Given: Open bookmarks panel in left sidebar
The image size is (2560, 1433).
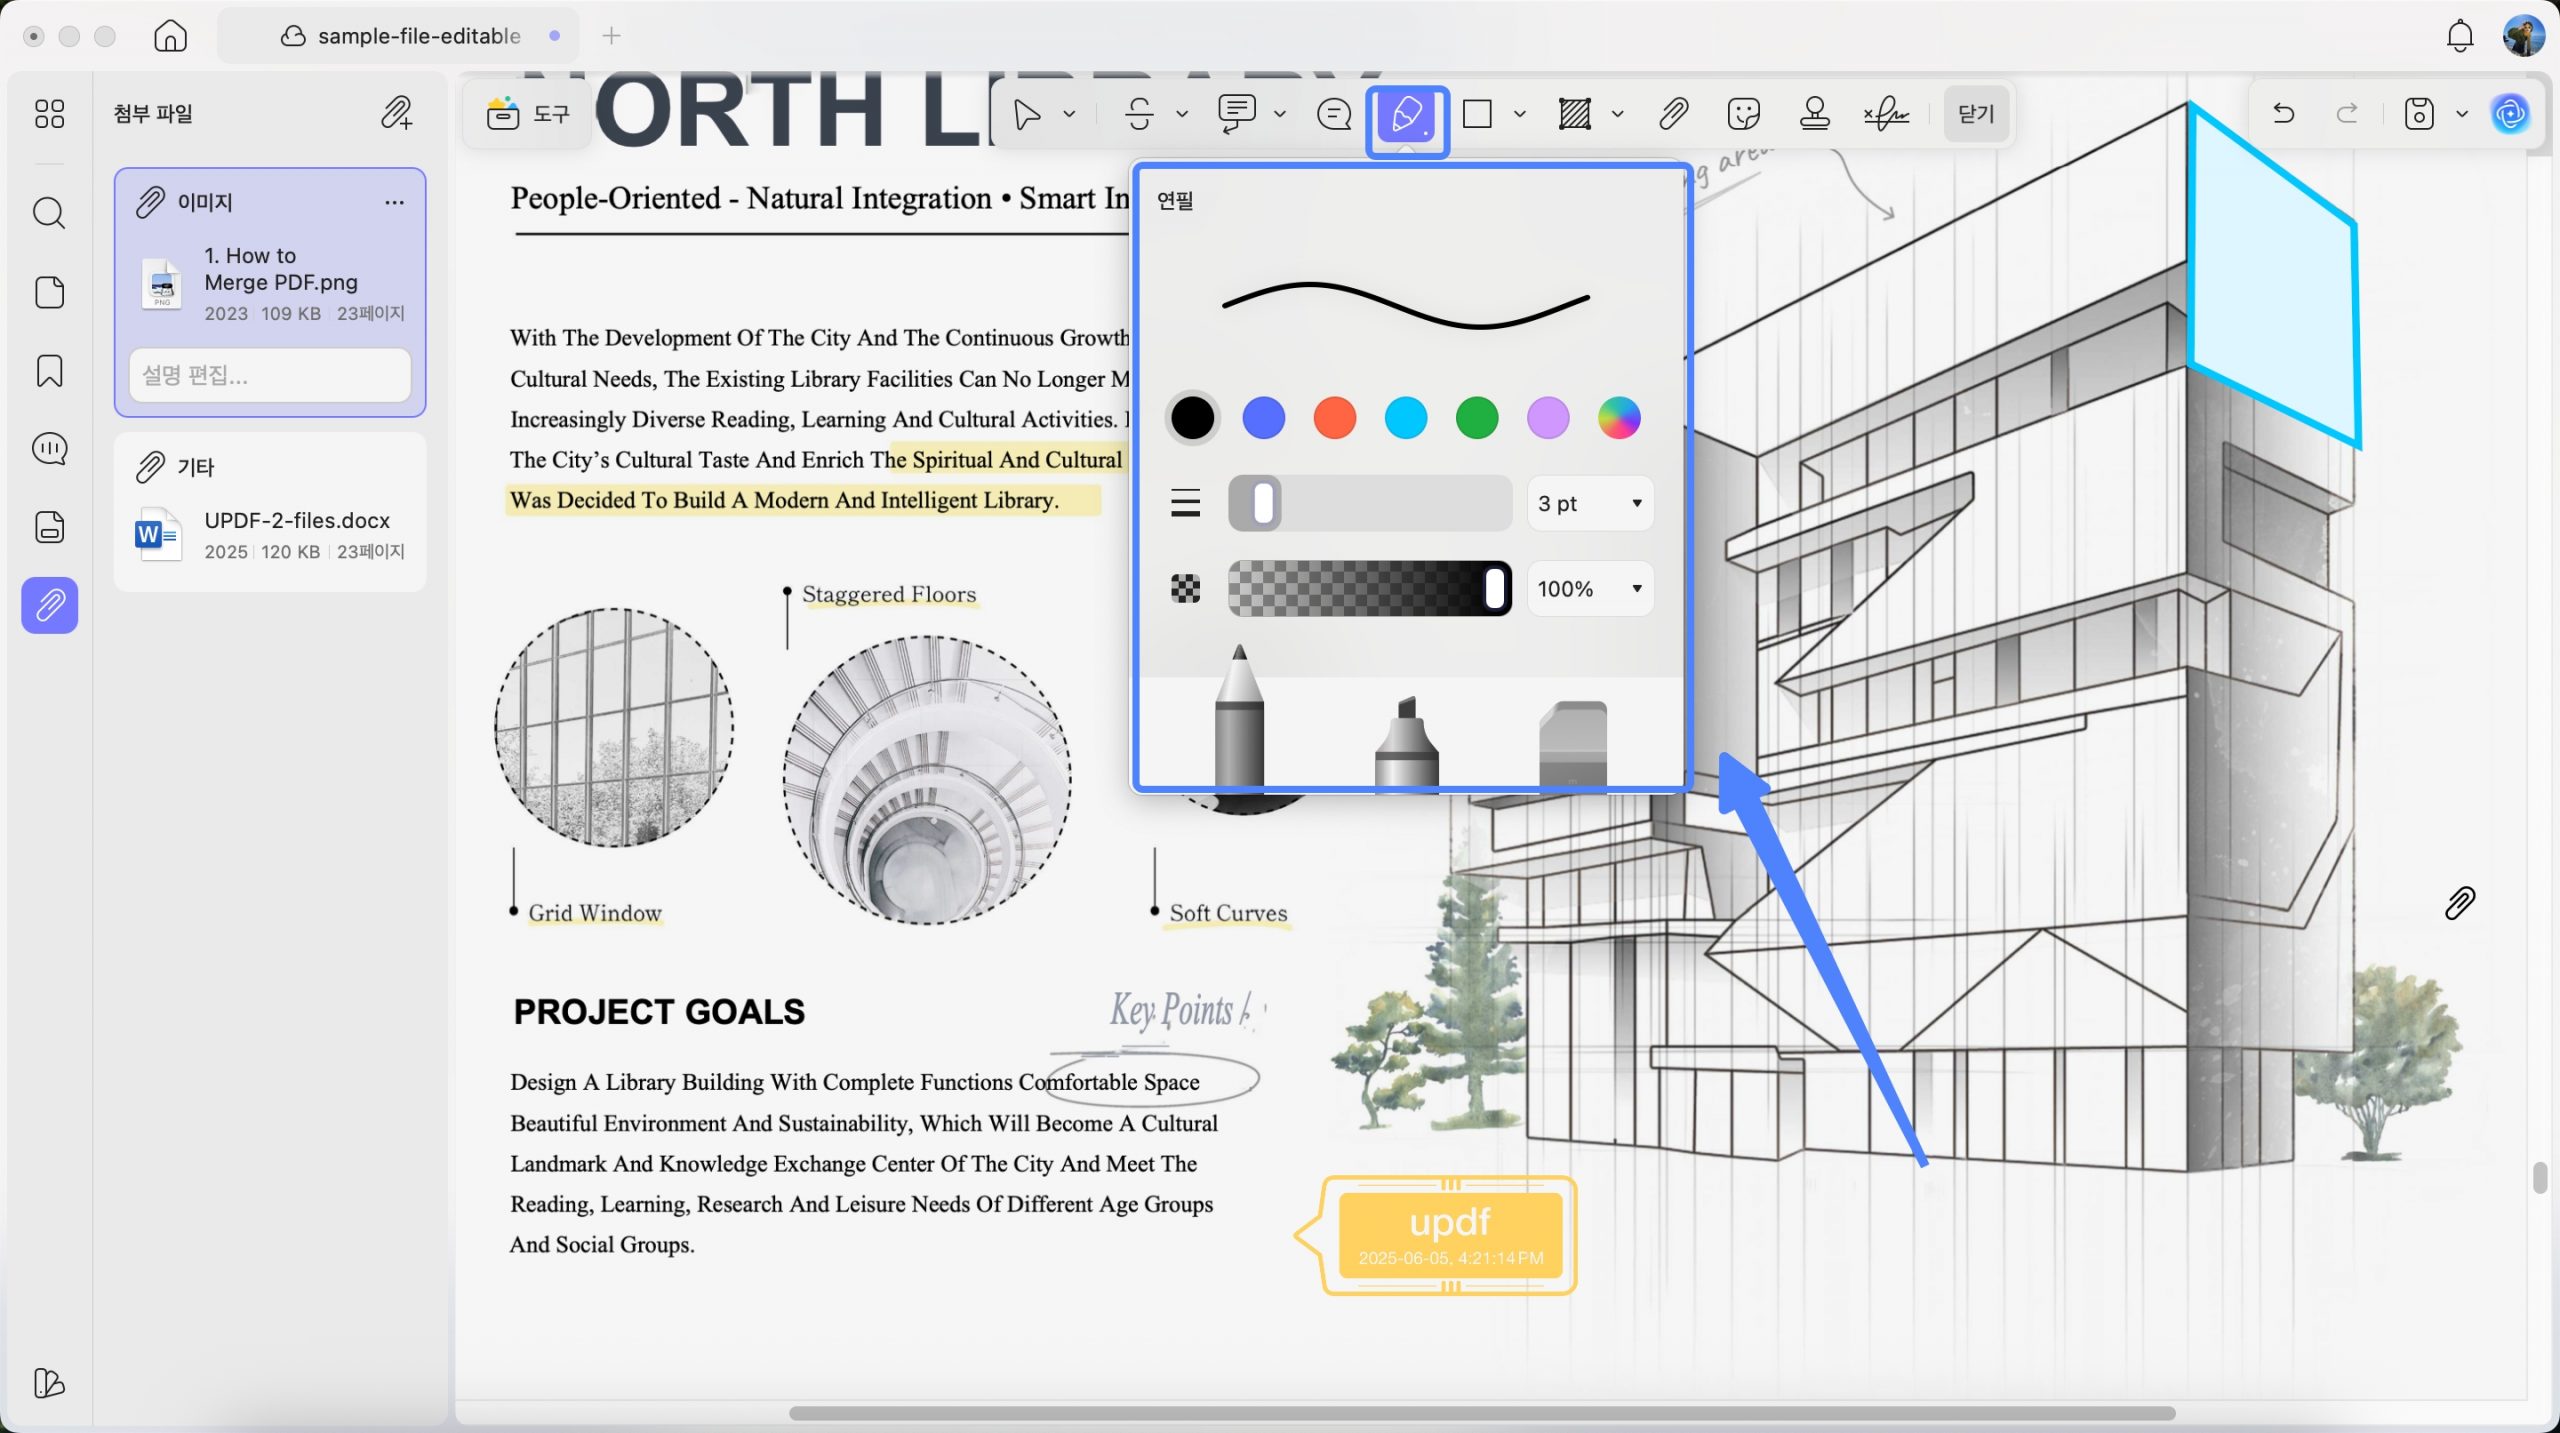Looking at the screenshot, I should (x=49, y=371).
